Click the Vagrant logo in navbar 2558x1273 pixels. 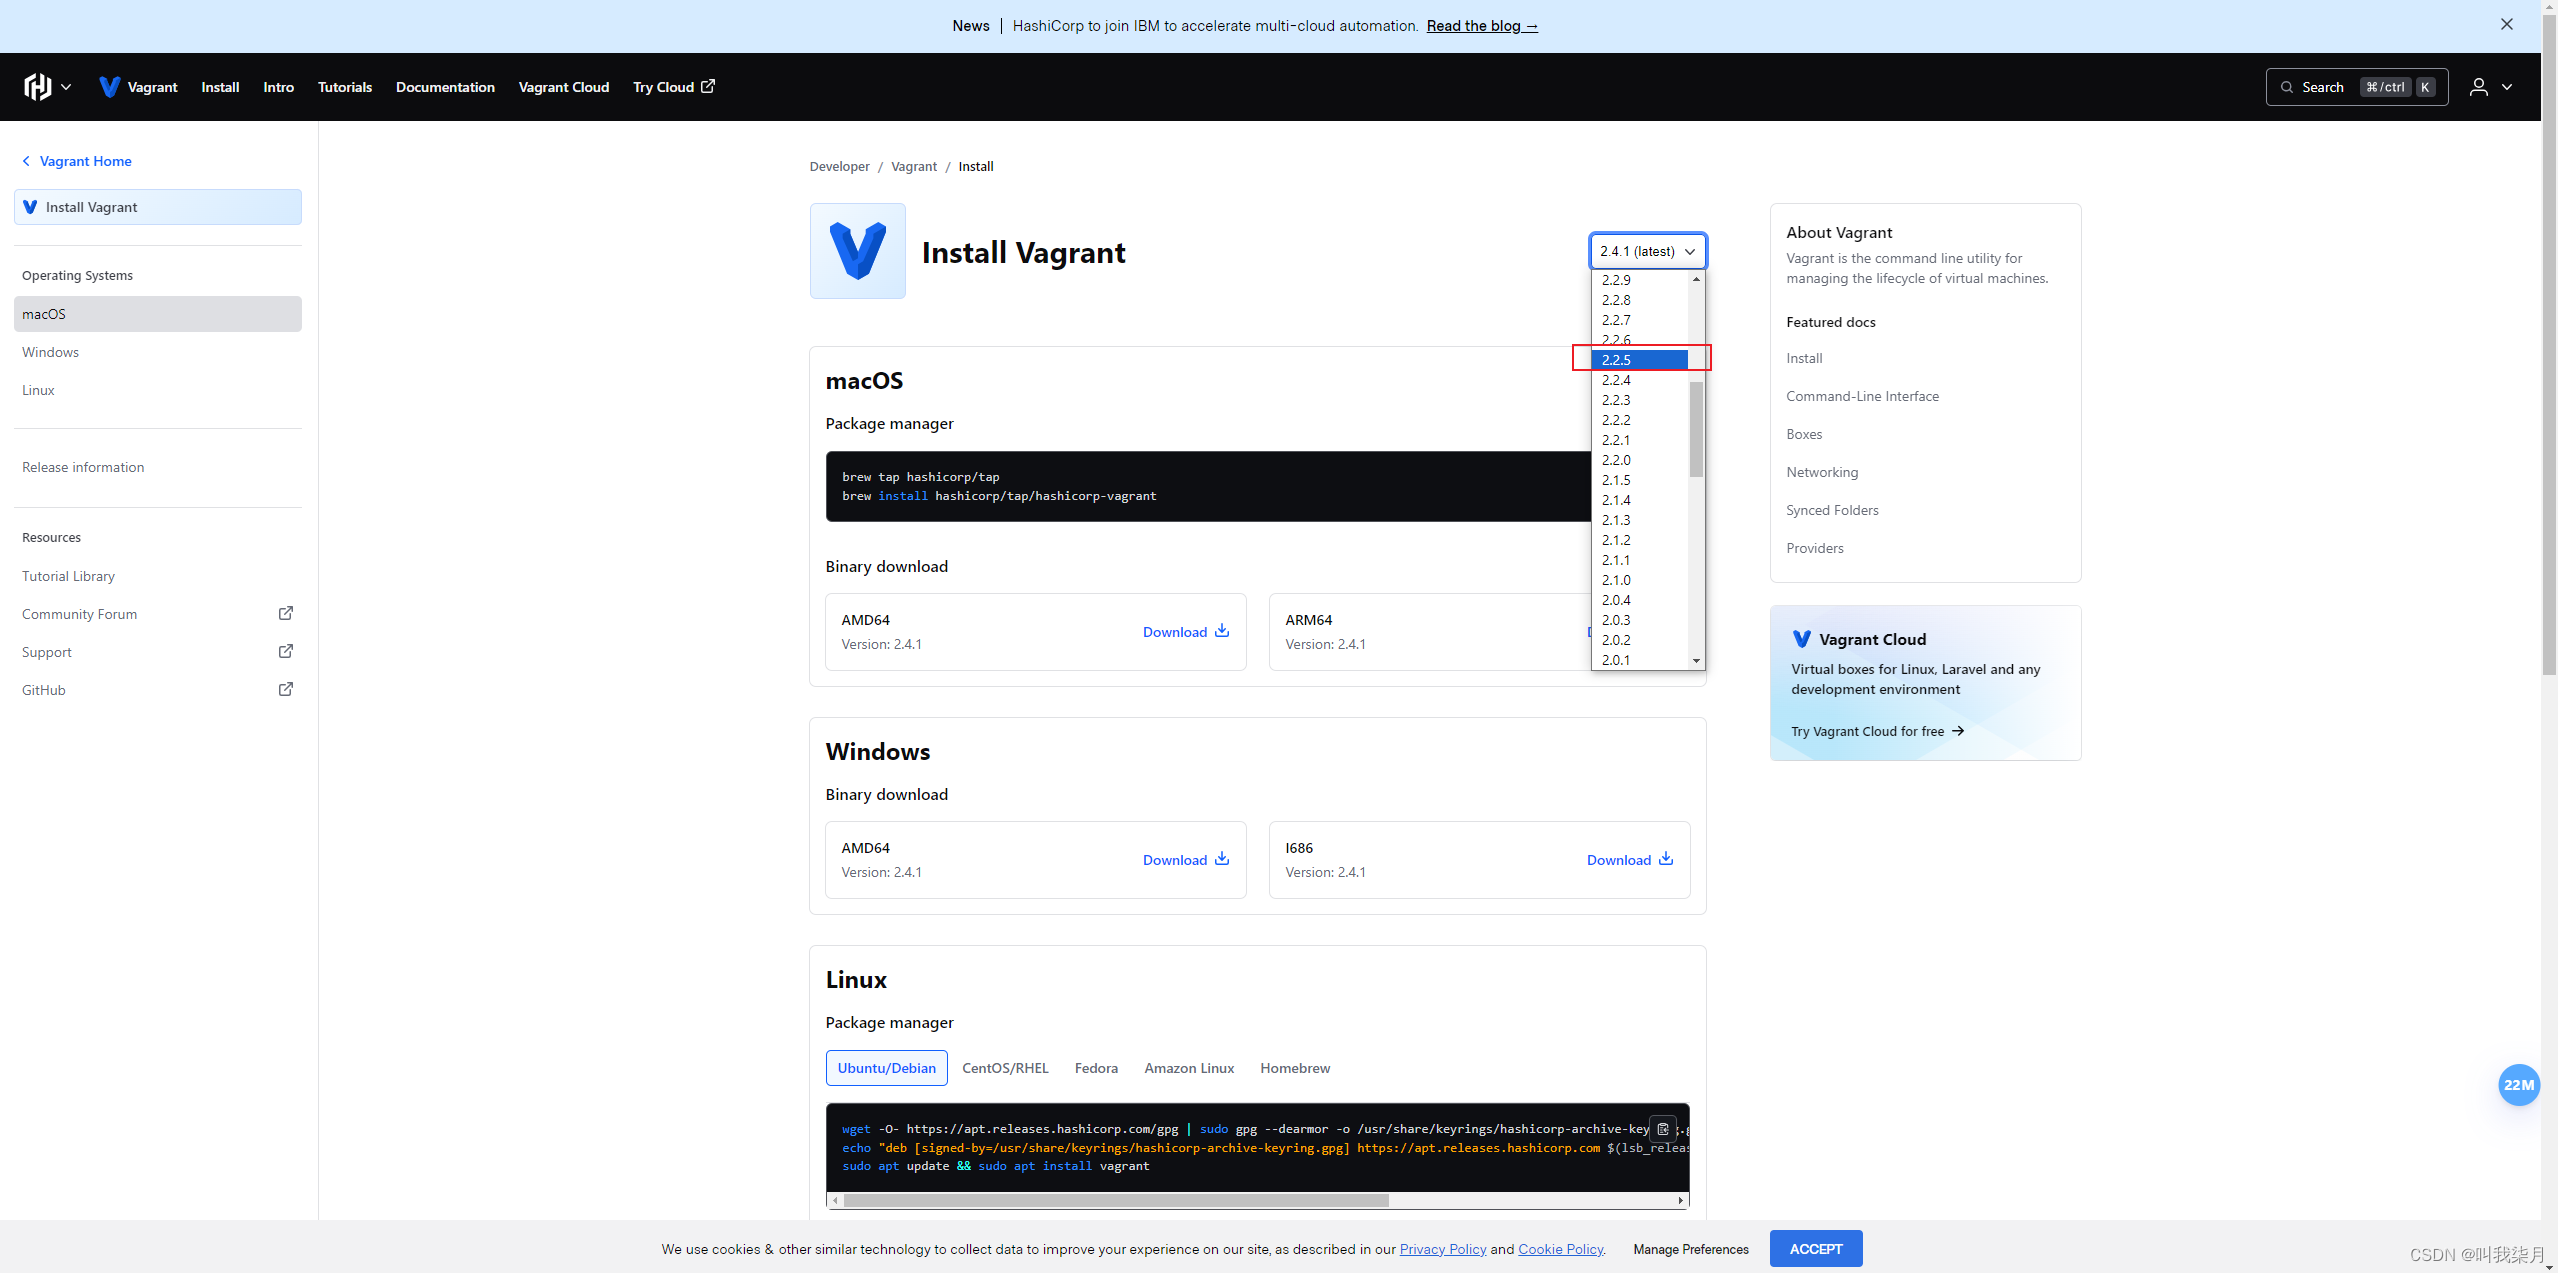click(110, 87)
